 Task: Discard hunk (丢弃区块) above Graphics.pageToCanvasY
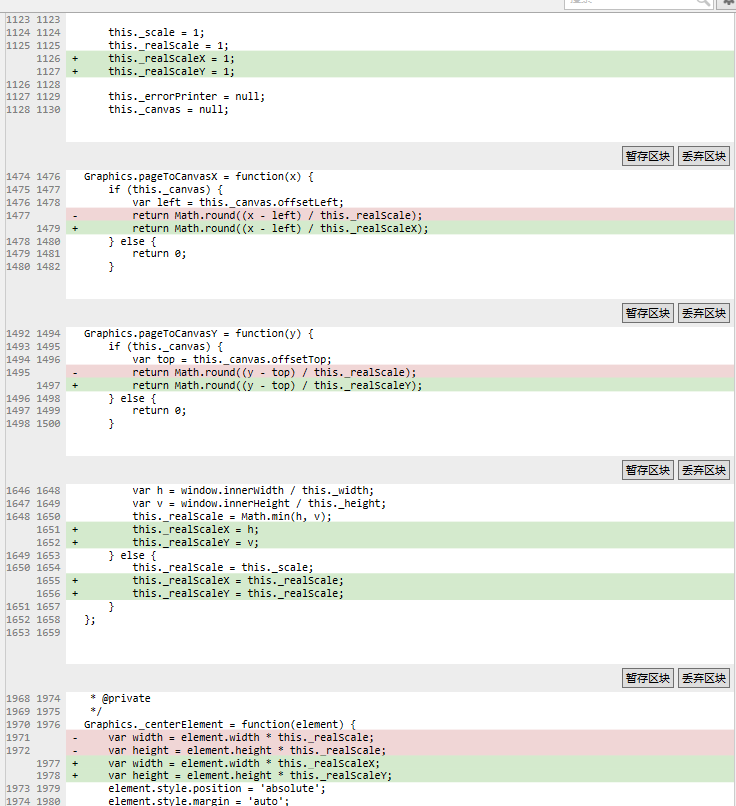click(704, 313)
